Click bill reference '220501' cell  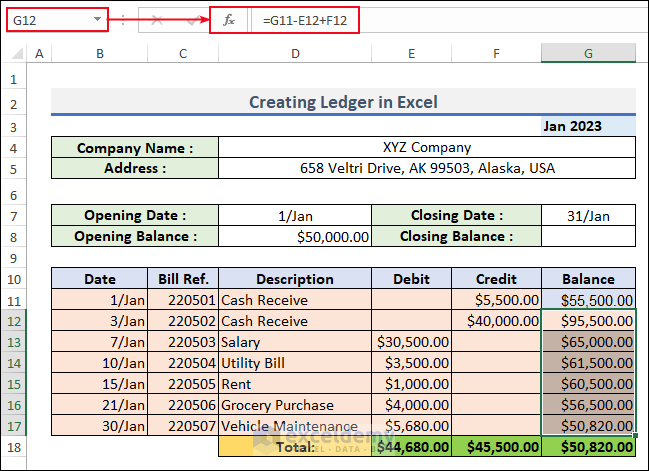pyautogui.click(x=183, y=300)
